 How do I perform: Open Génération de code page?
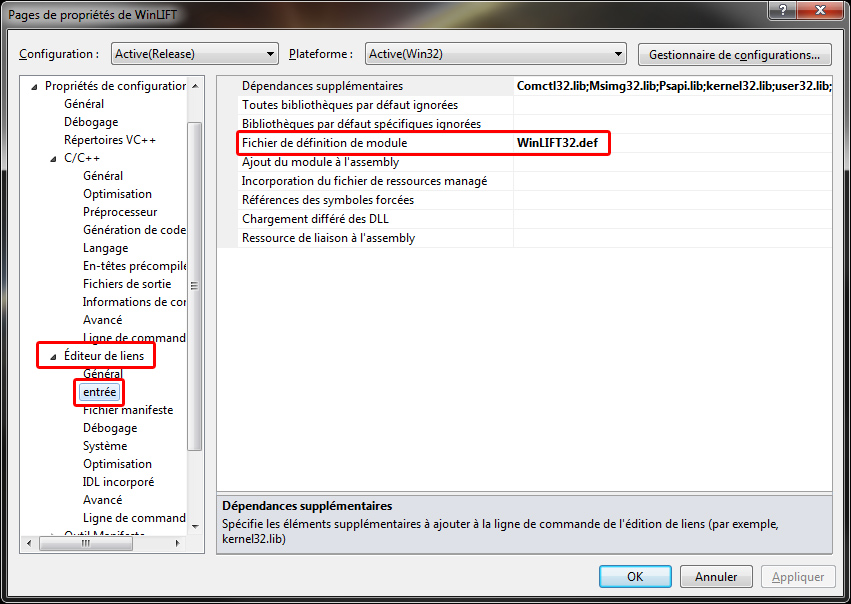134,230
